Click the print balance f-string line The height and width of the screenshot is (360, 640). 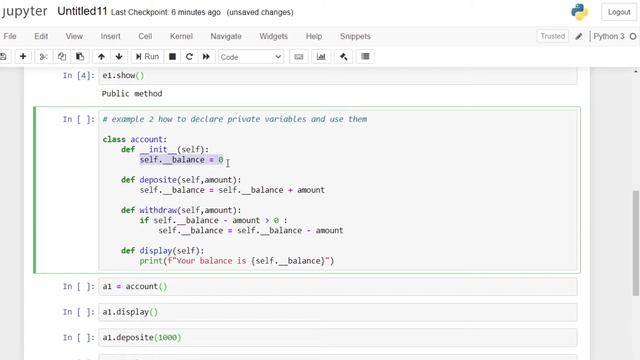(237, 261)
